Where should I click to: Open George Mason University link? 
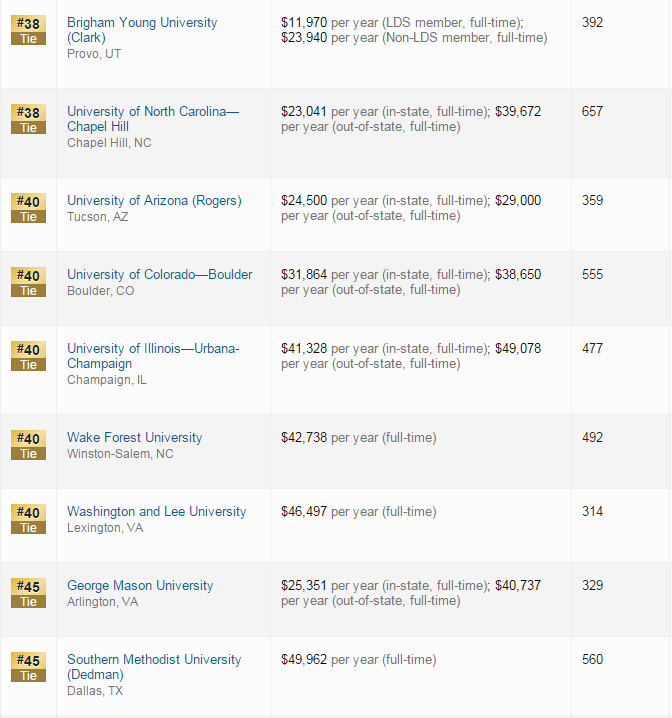click(x=140, y=586)
